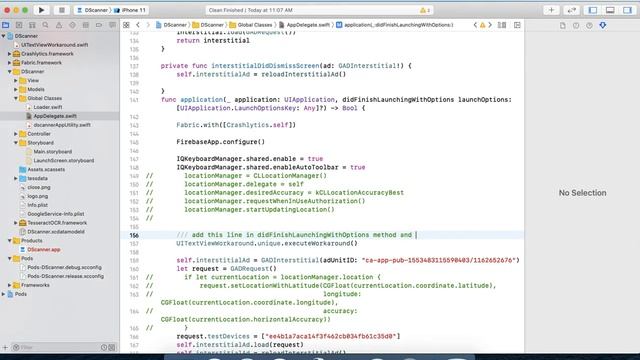Image resolution: width=640 pixels, height=360 pixels.
Task: Expand Fabric.framework group
Action: point(9,63)
